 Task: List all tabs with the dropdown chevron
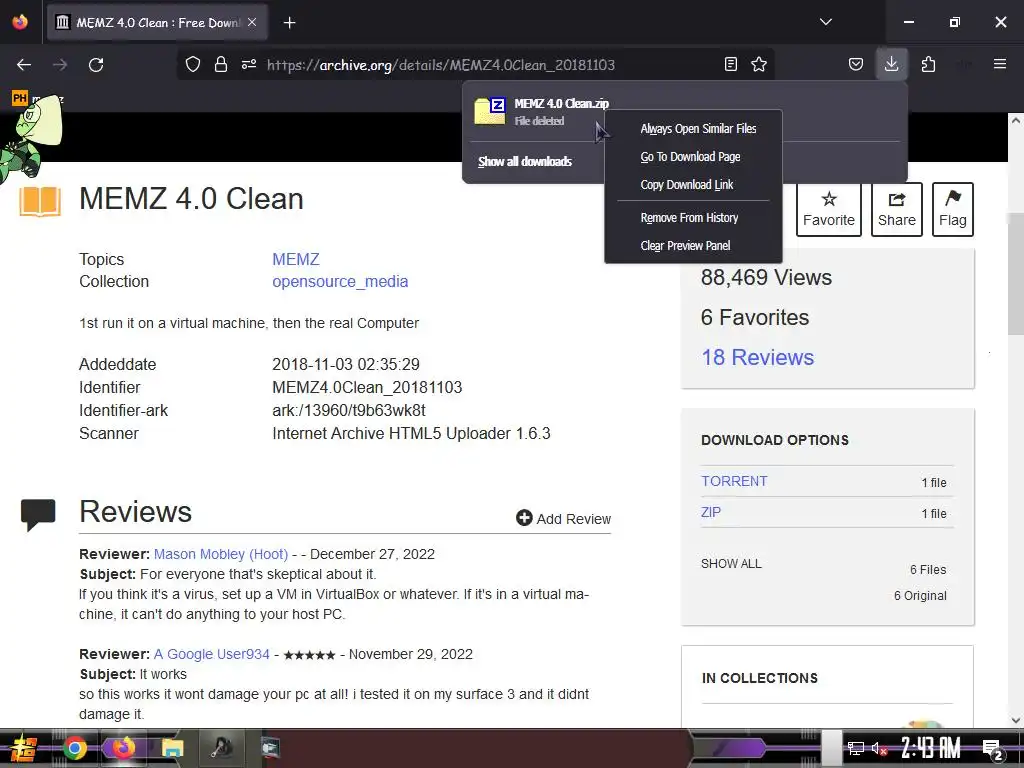tap(825, 22)
